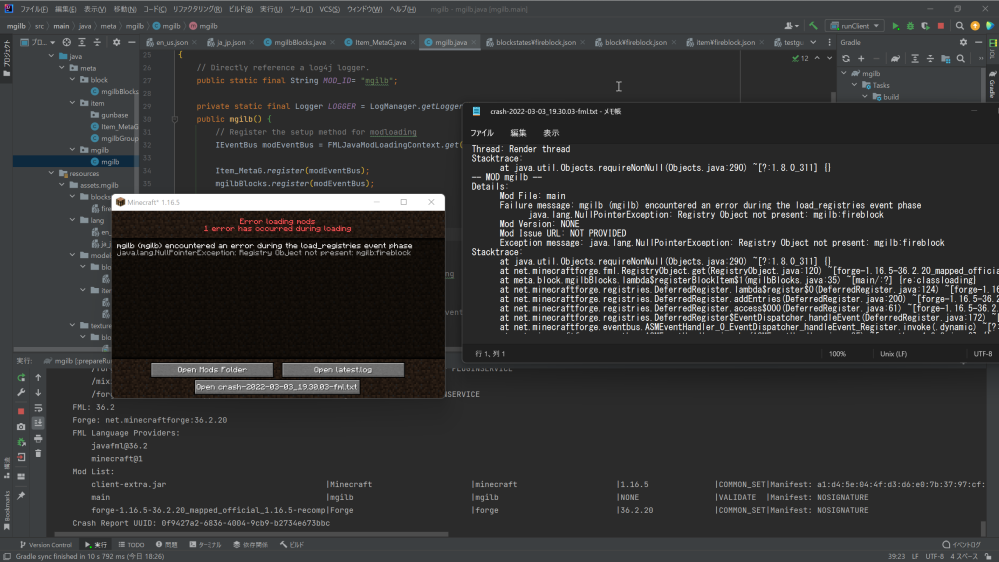Viewport: 999px width, 562px height.
Task: Close the ja_jp.json editor tab
Action: click(x=252, y=43)
